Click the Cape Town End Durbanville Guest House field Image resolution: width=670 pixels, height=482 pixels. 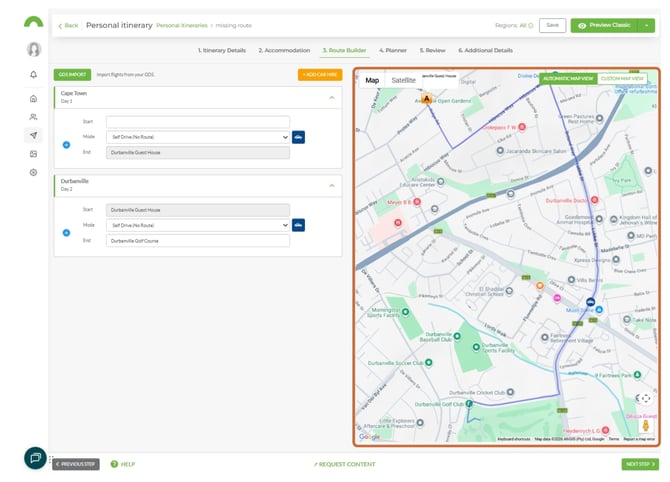coord(198,153)
